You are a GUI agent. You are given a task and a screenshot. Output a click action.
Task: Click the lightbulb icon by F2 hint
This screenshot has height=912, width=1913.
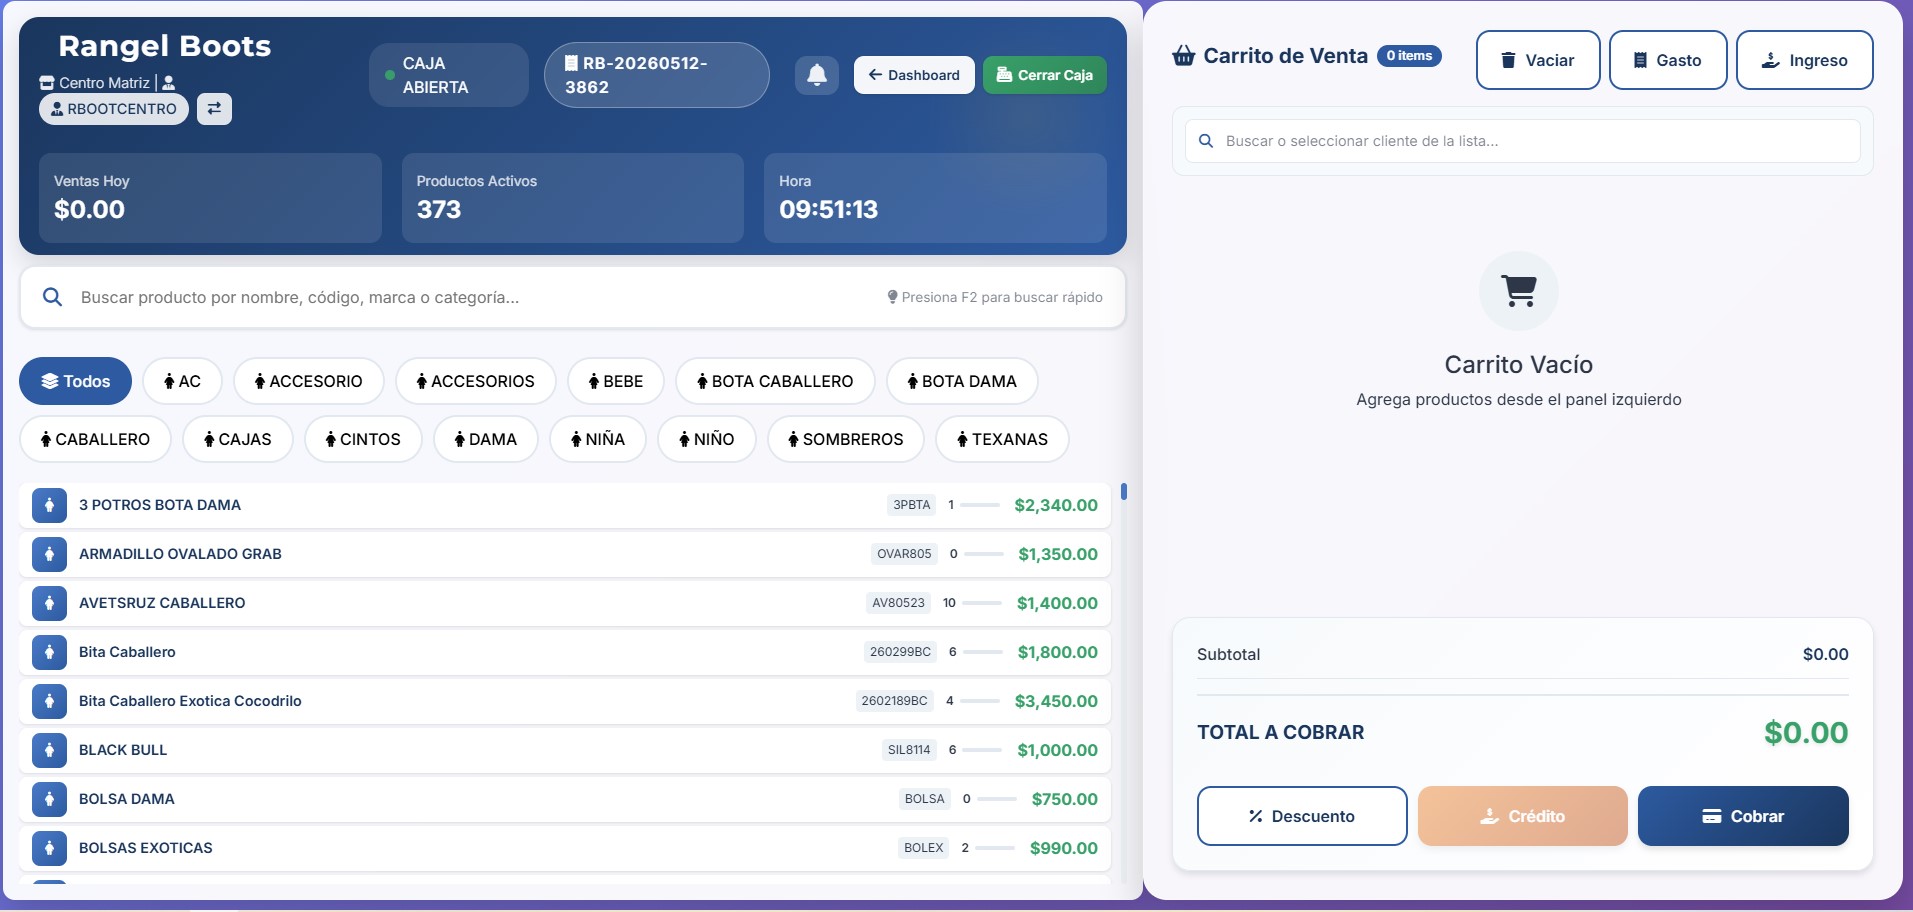pos(892,297)
